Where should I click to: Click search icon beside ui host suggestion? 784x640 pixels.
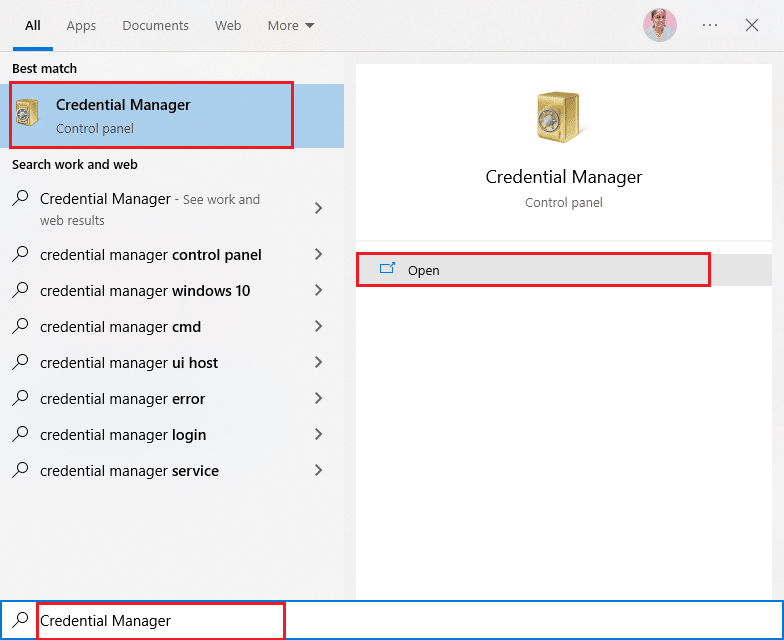click(x=20, y=362)
